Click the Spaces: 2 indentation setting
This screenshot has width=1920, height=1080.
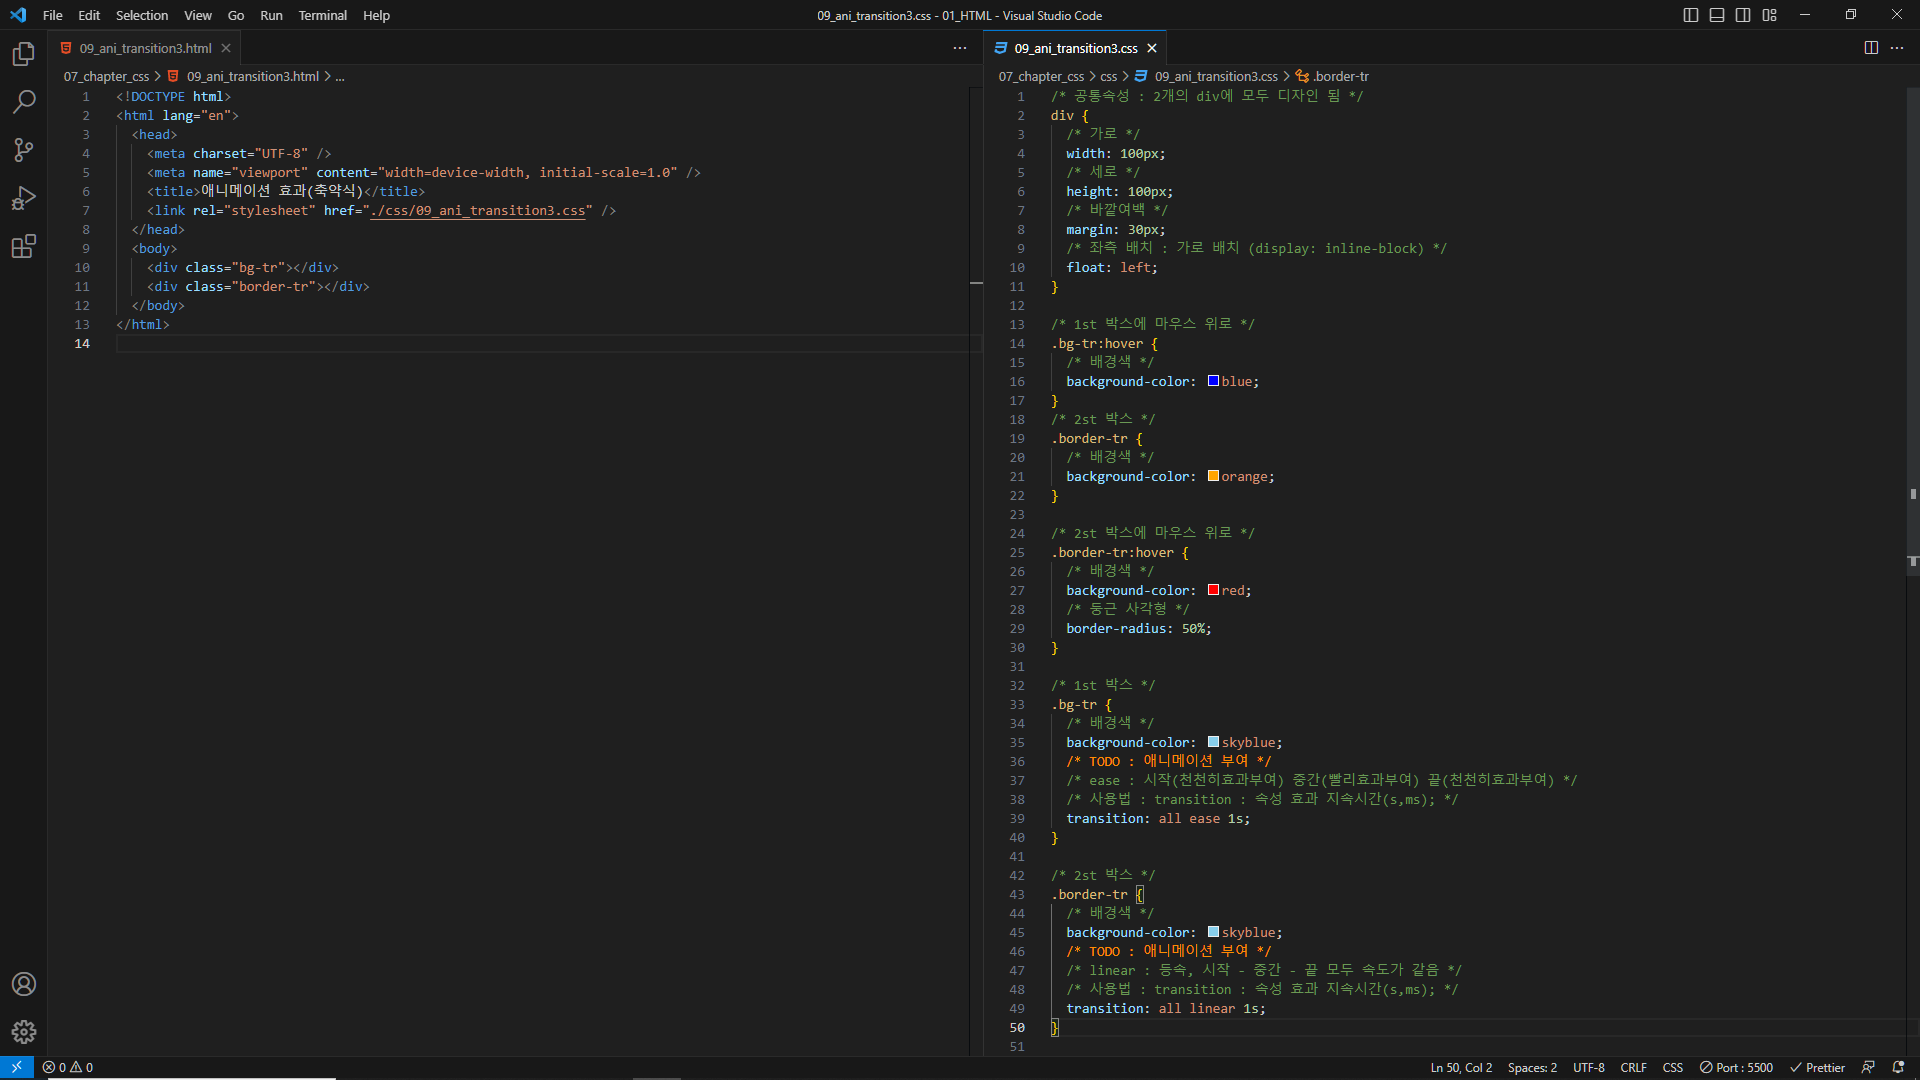[1532, 1067]
